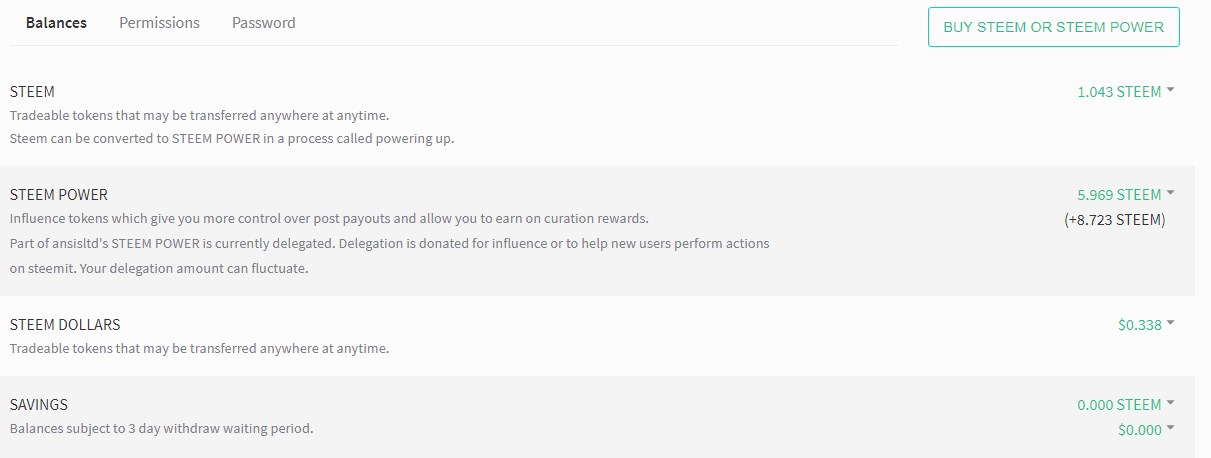Select the STEEM DOLLARS heading text
The height and width of the screenshot is (458, 1211).
tap(65, 325)
